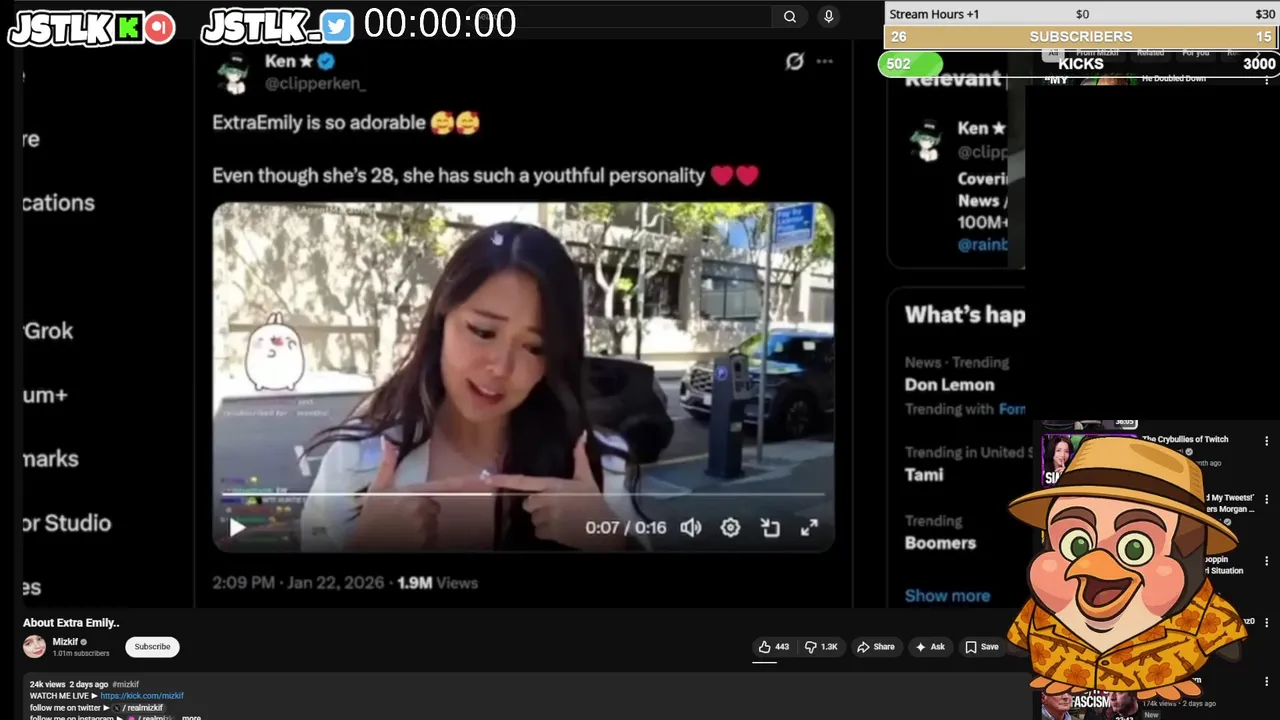Image resolution: width=1280 pixels, height=720 pixels.
Task: Click the verified badge next to Ken
Action: (x=326, y=61)
